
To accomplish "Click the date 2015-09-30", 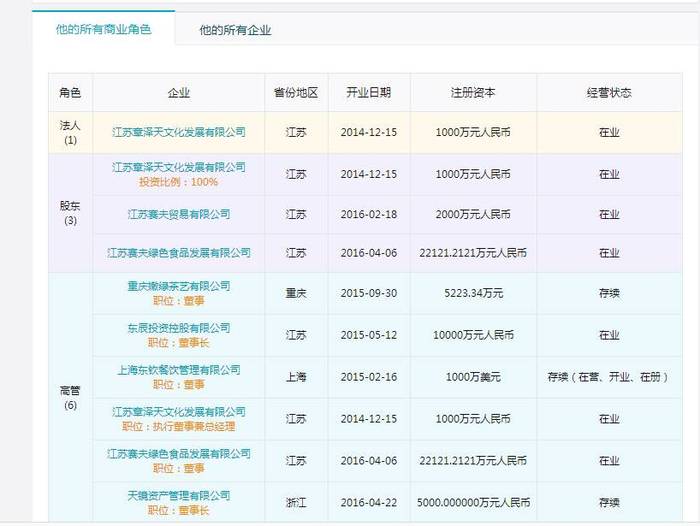I will click(369, 293).
